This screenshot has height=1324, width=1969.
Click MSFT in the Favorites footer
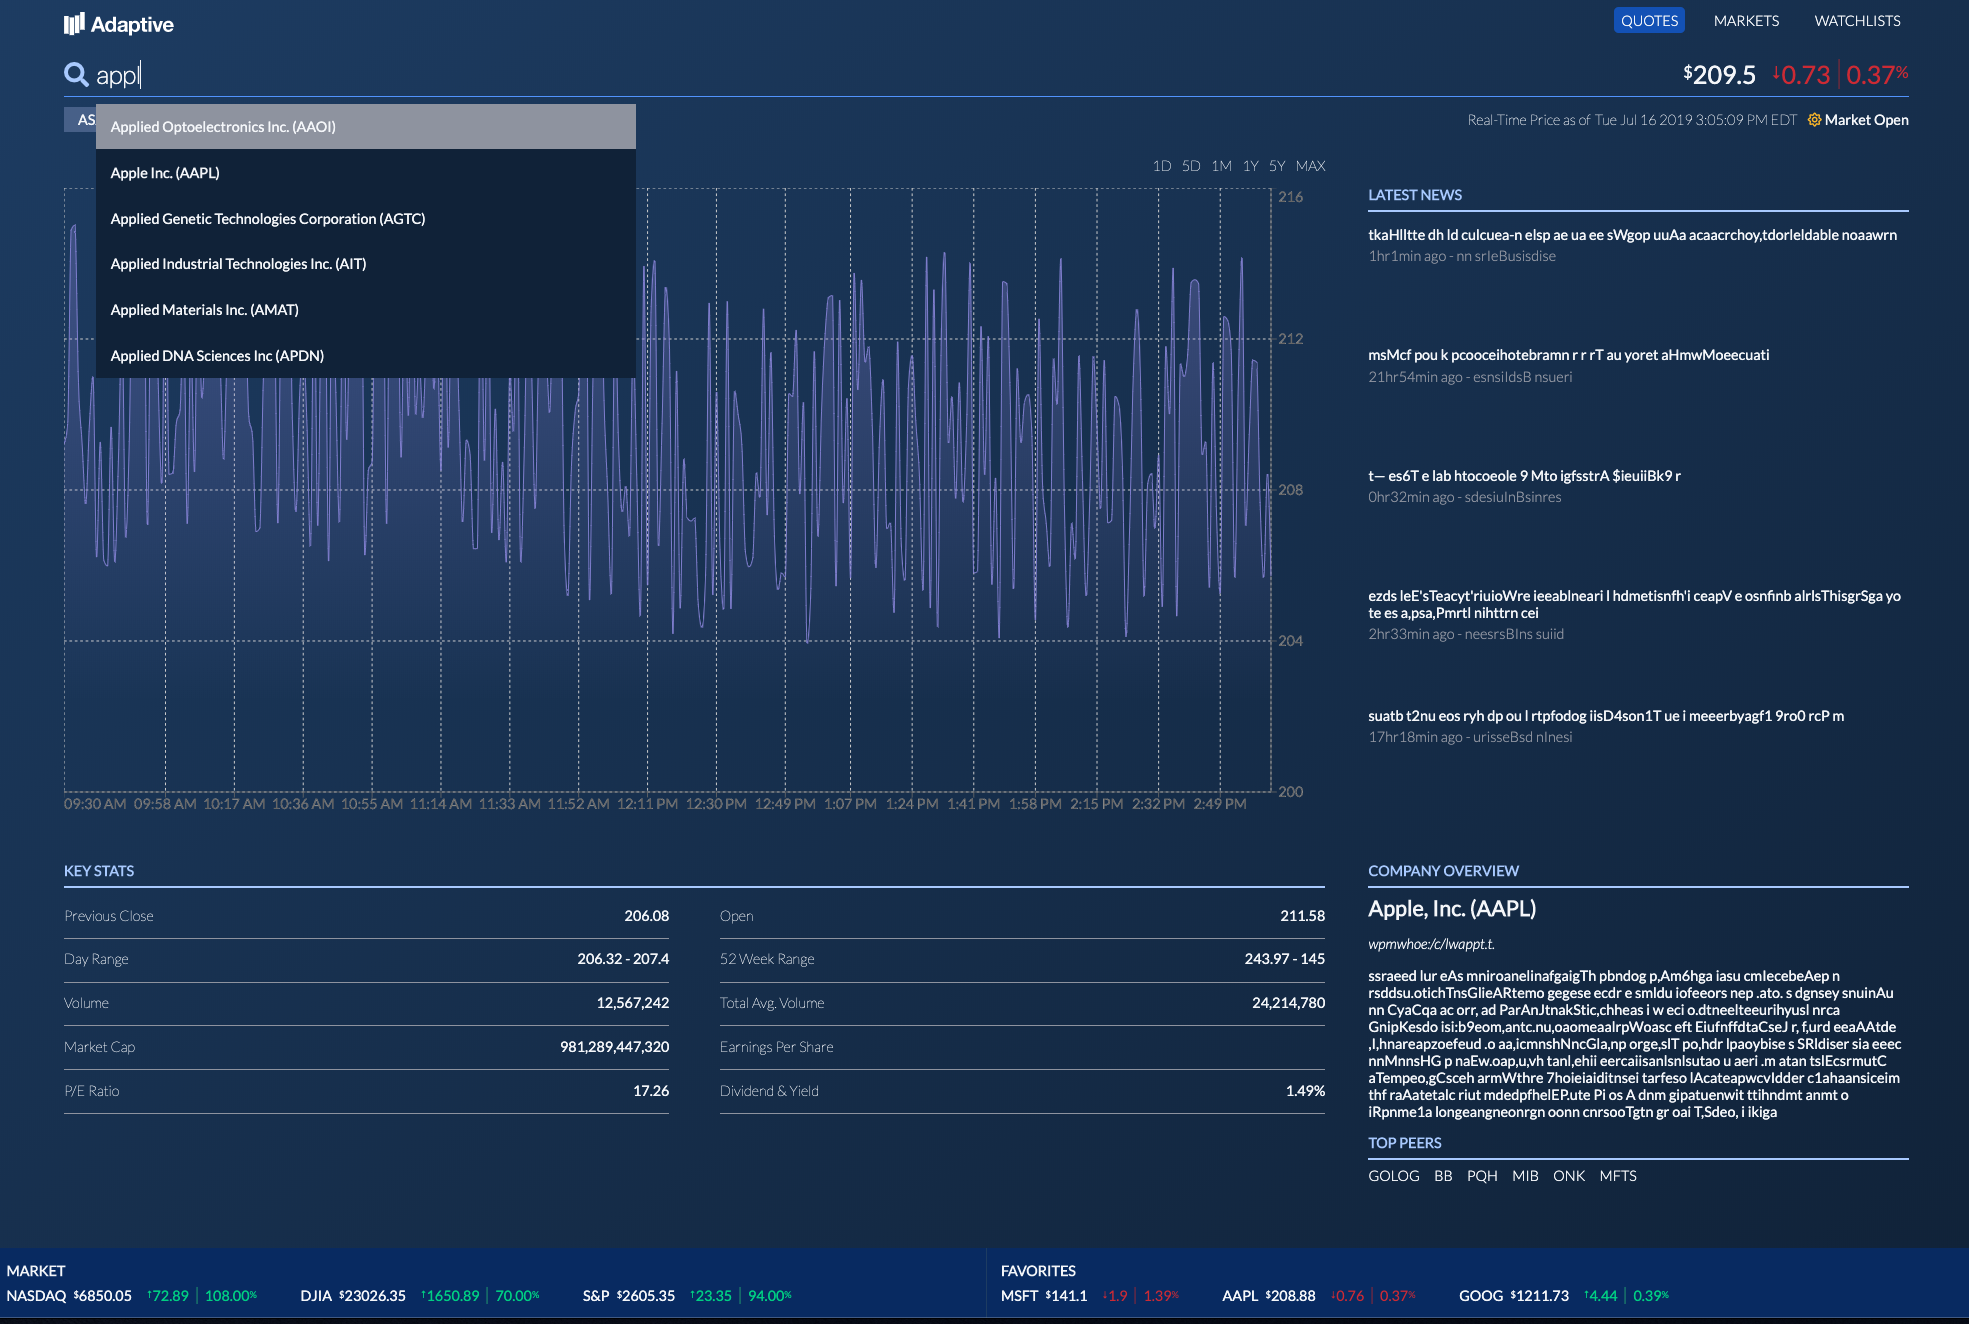pyautogui.click(x=1019, y=1296)
